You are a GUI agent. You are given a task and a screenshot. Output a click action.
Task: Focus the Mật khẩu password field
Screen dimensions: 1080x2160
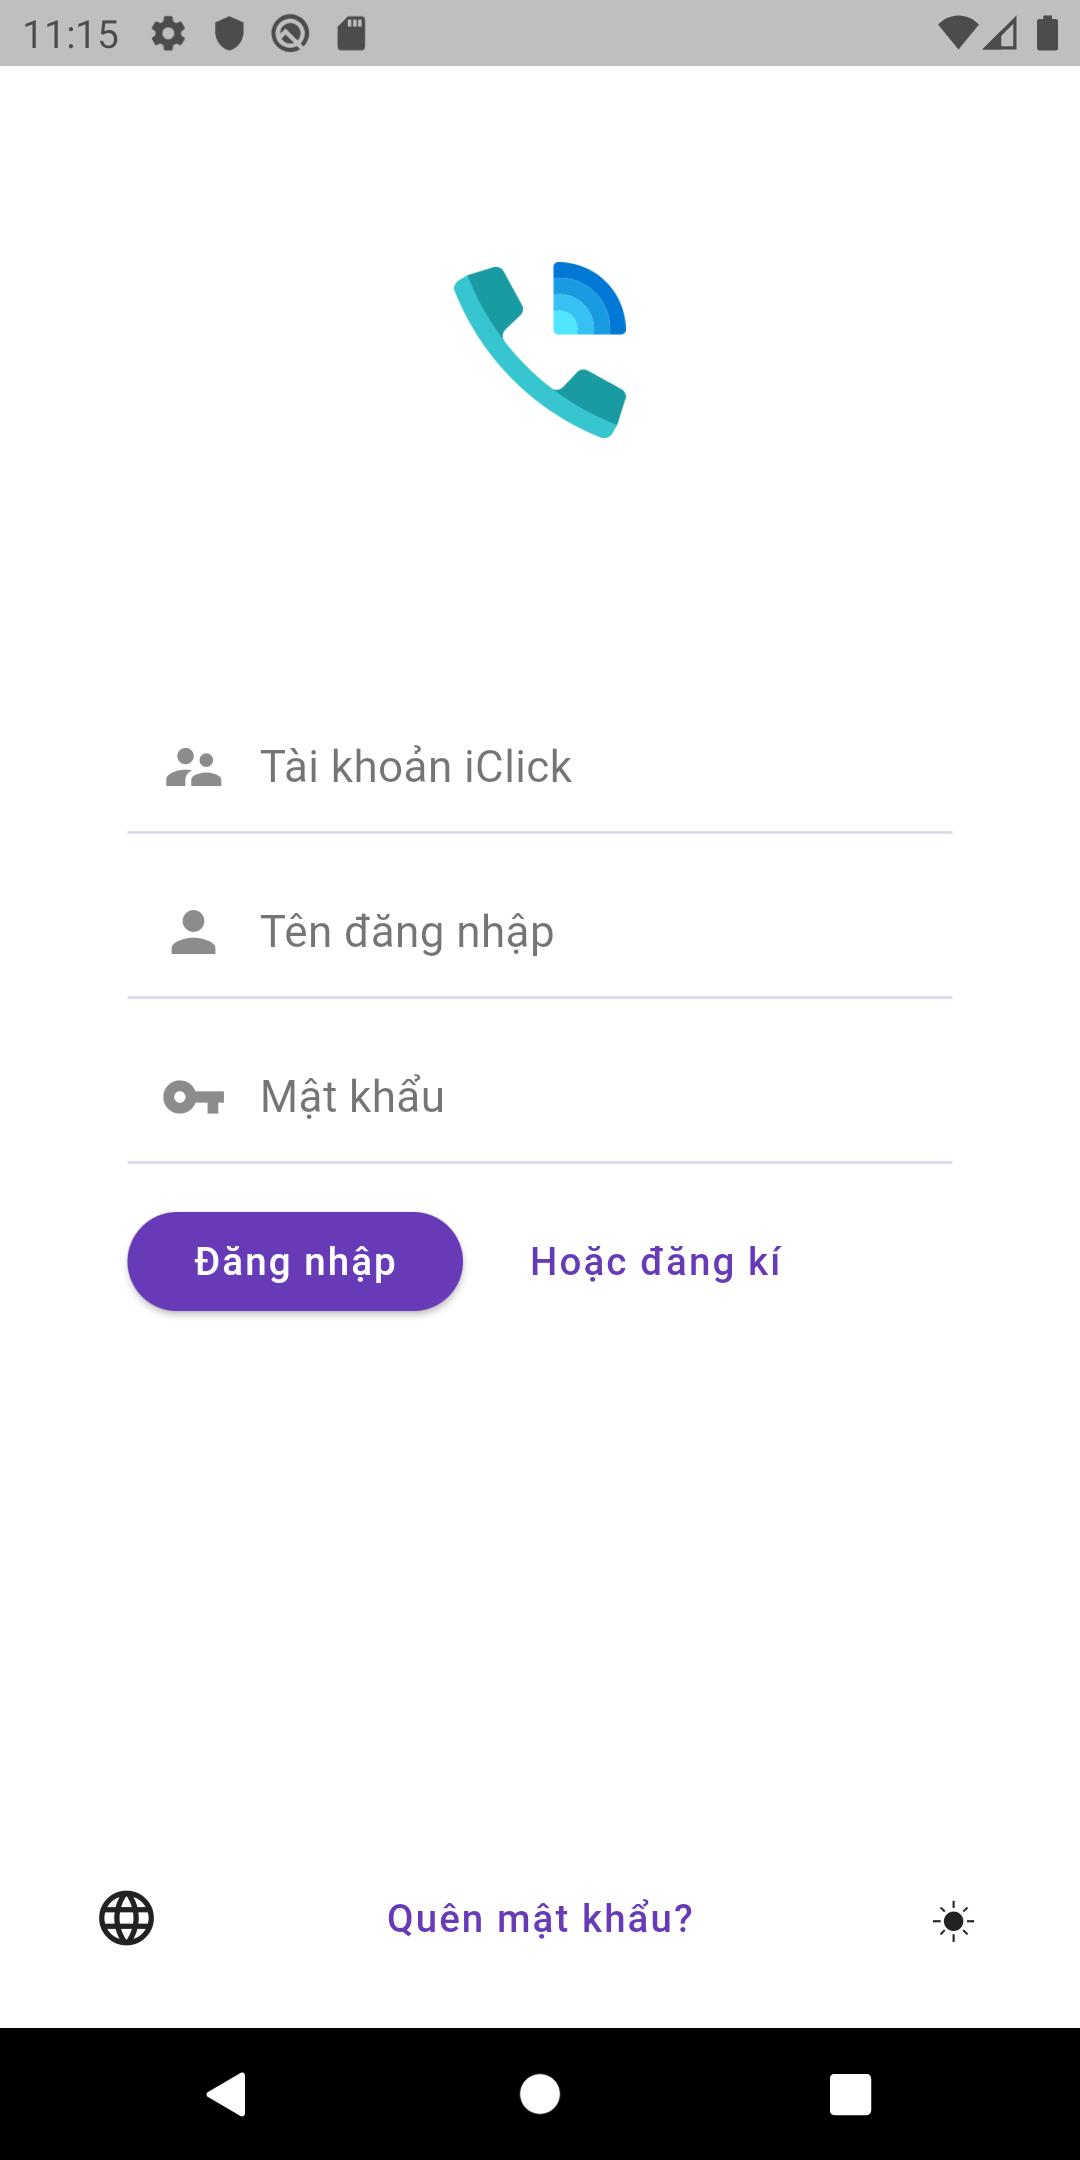tap(540, 1097)
